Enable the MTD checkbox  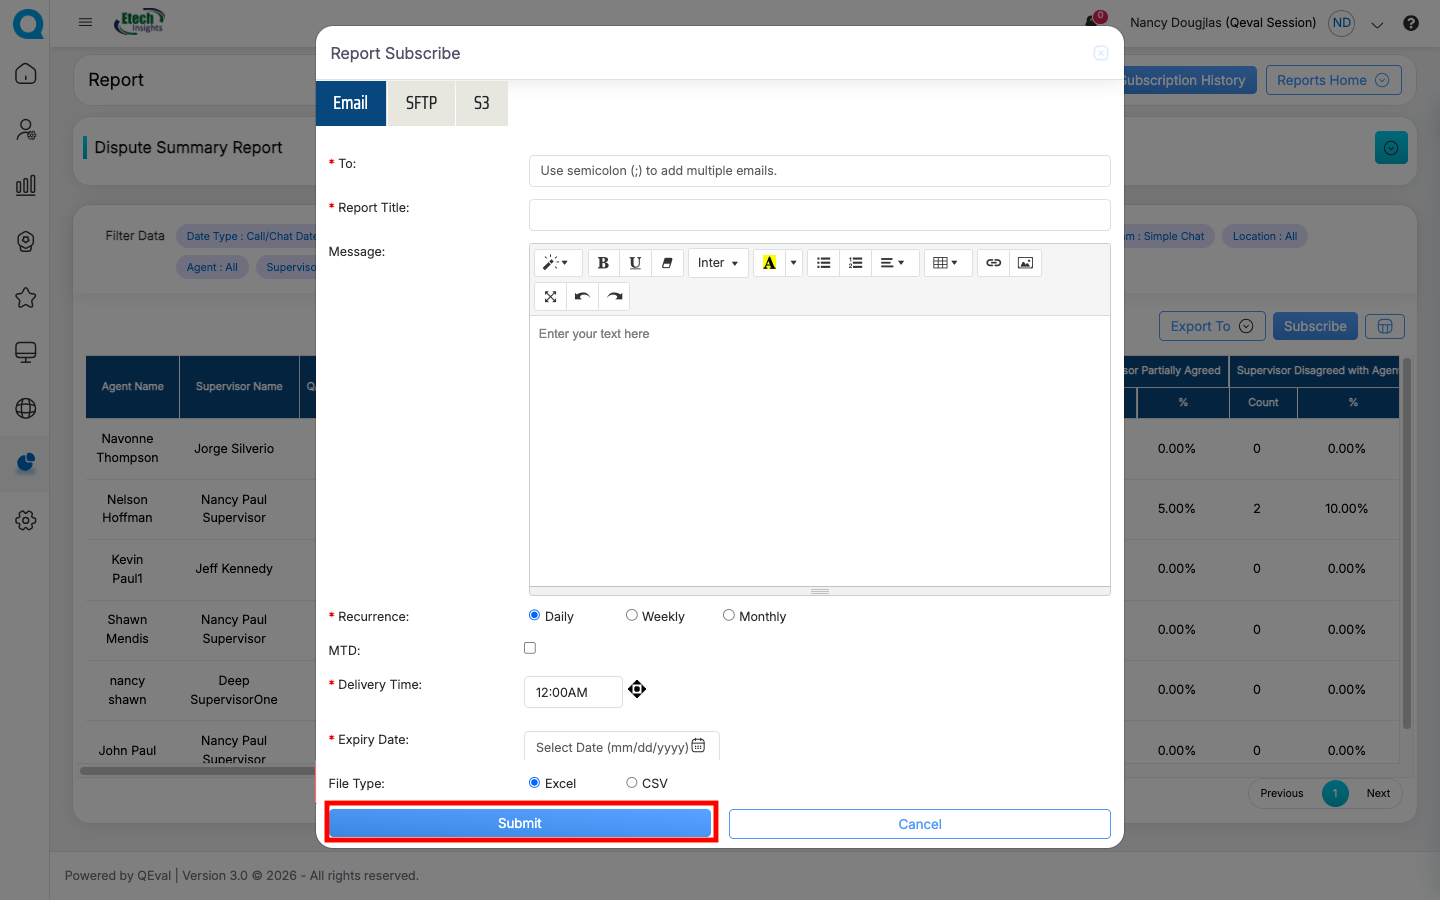[530, 648]
